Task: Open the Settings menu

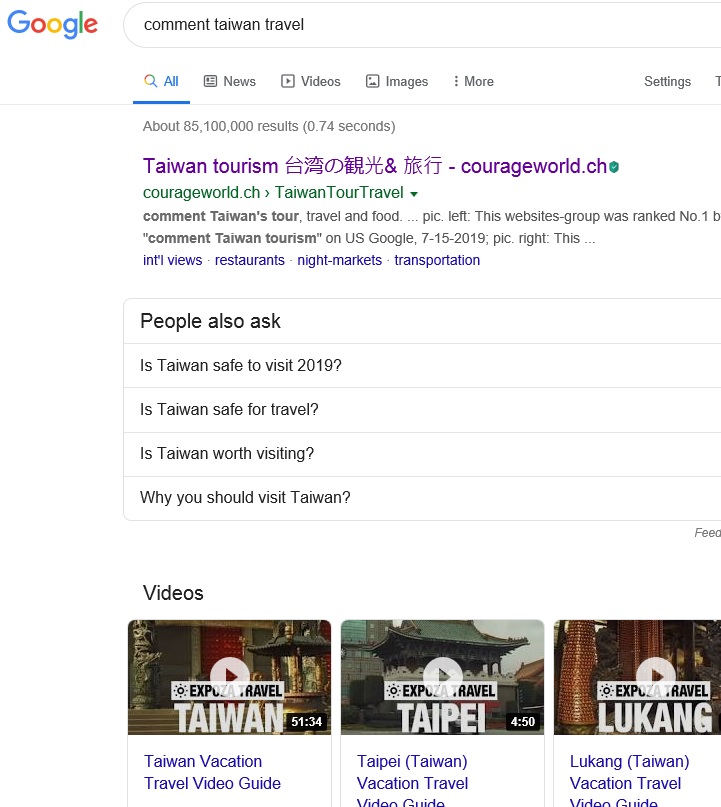Action: 667,81
